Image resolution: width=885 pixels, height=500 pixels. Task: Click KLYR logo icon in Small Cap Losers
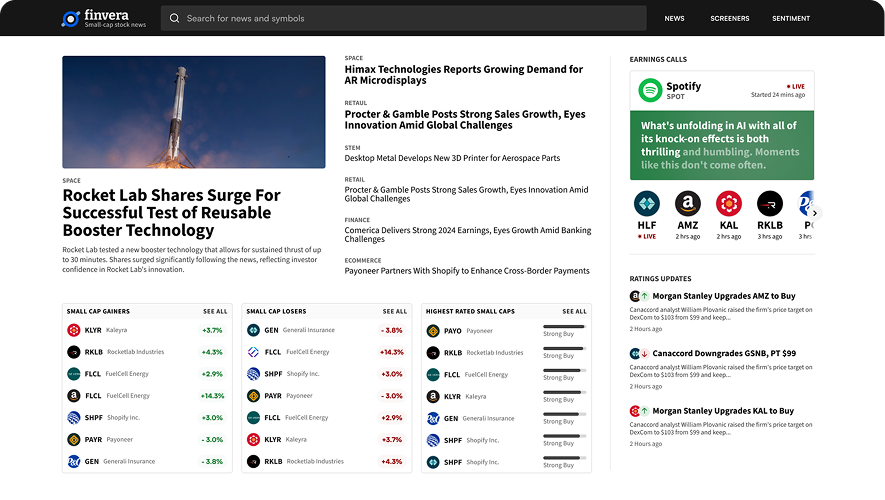253,440
